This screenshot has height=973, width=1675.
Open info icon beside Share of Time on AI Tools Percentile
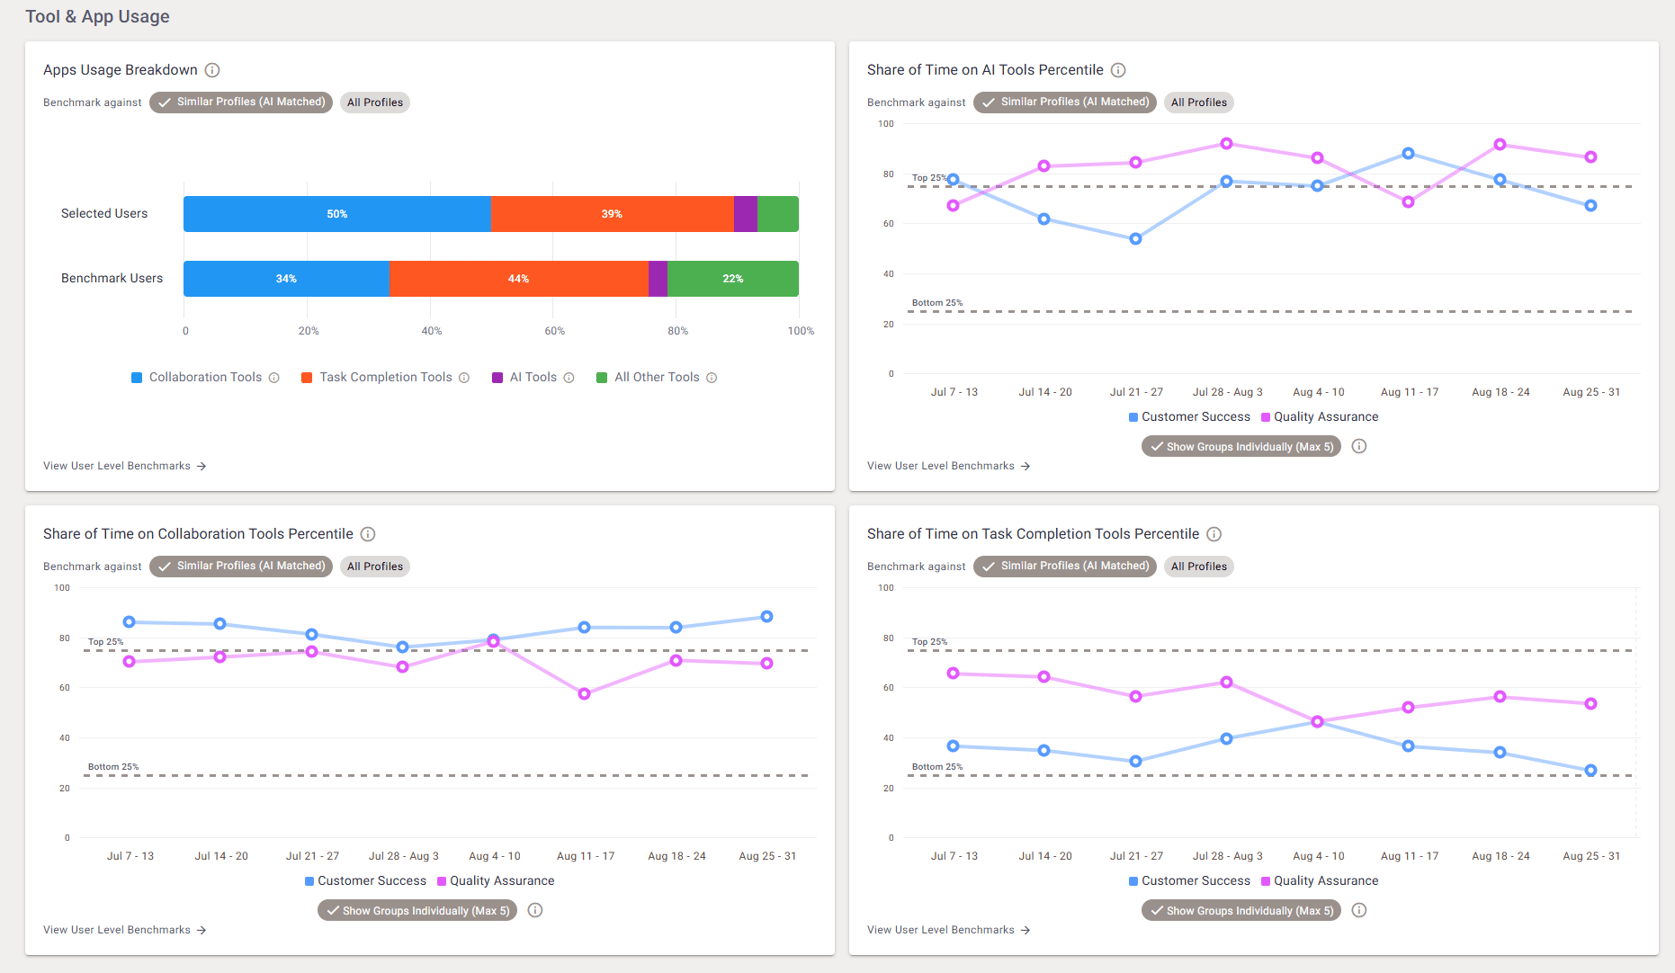coord(1119,70)
